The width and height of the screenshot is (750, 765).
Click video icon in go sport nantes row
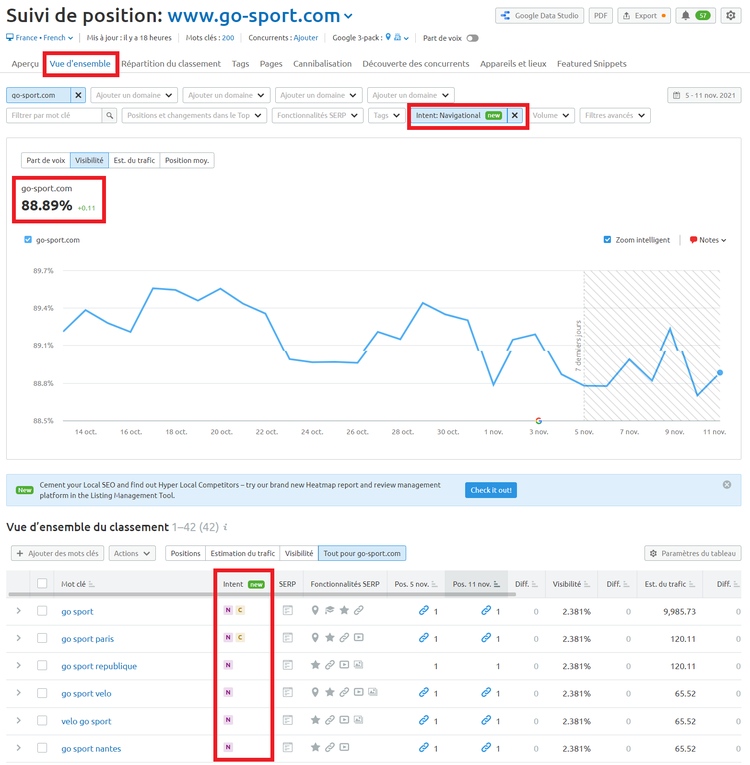344,747
